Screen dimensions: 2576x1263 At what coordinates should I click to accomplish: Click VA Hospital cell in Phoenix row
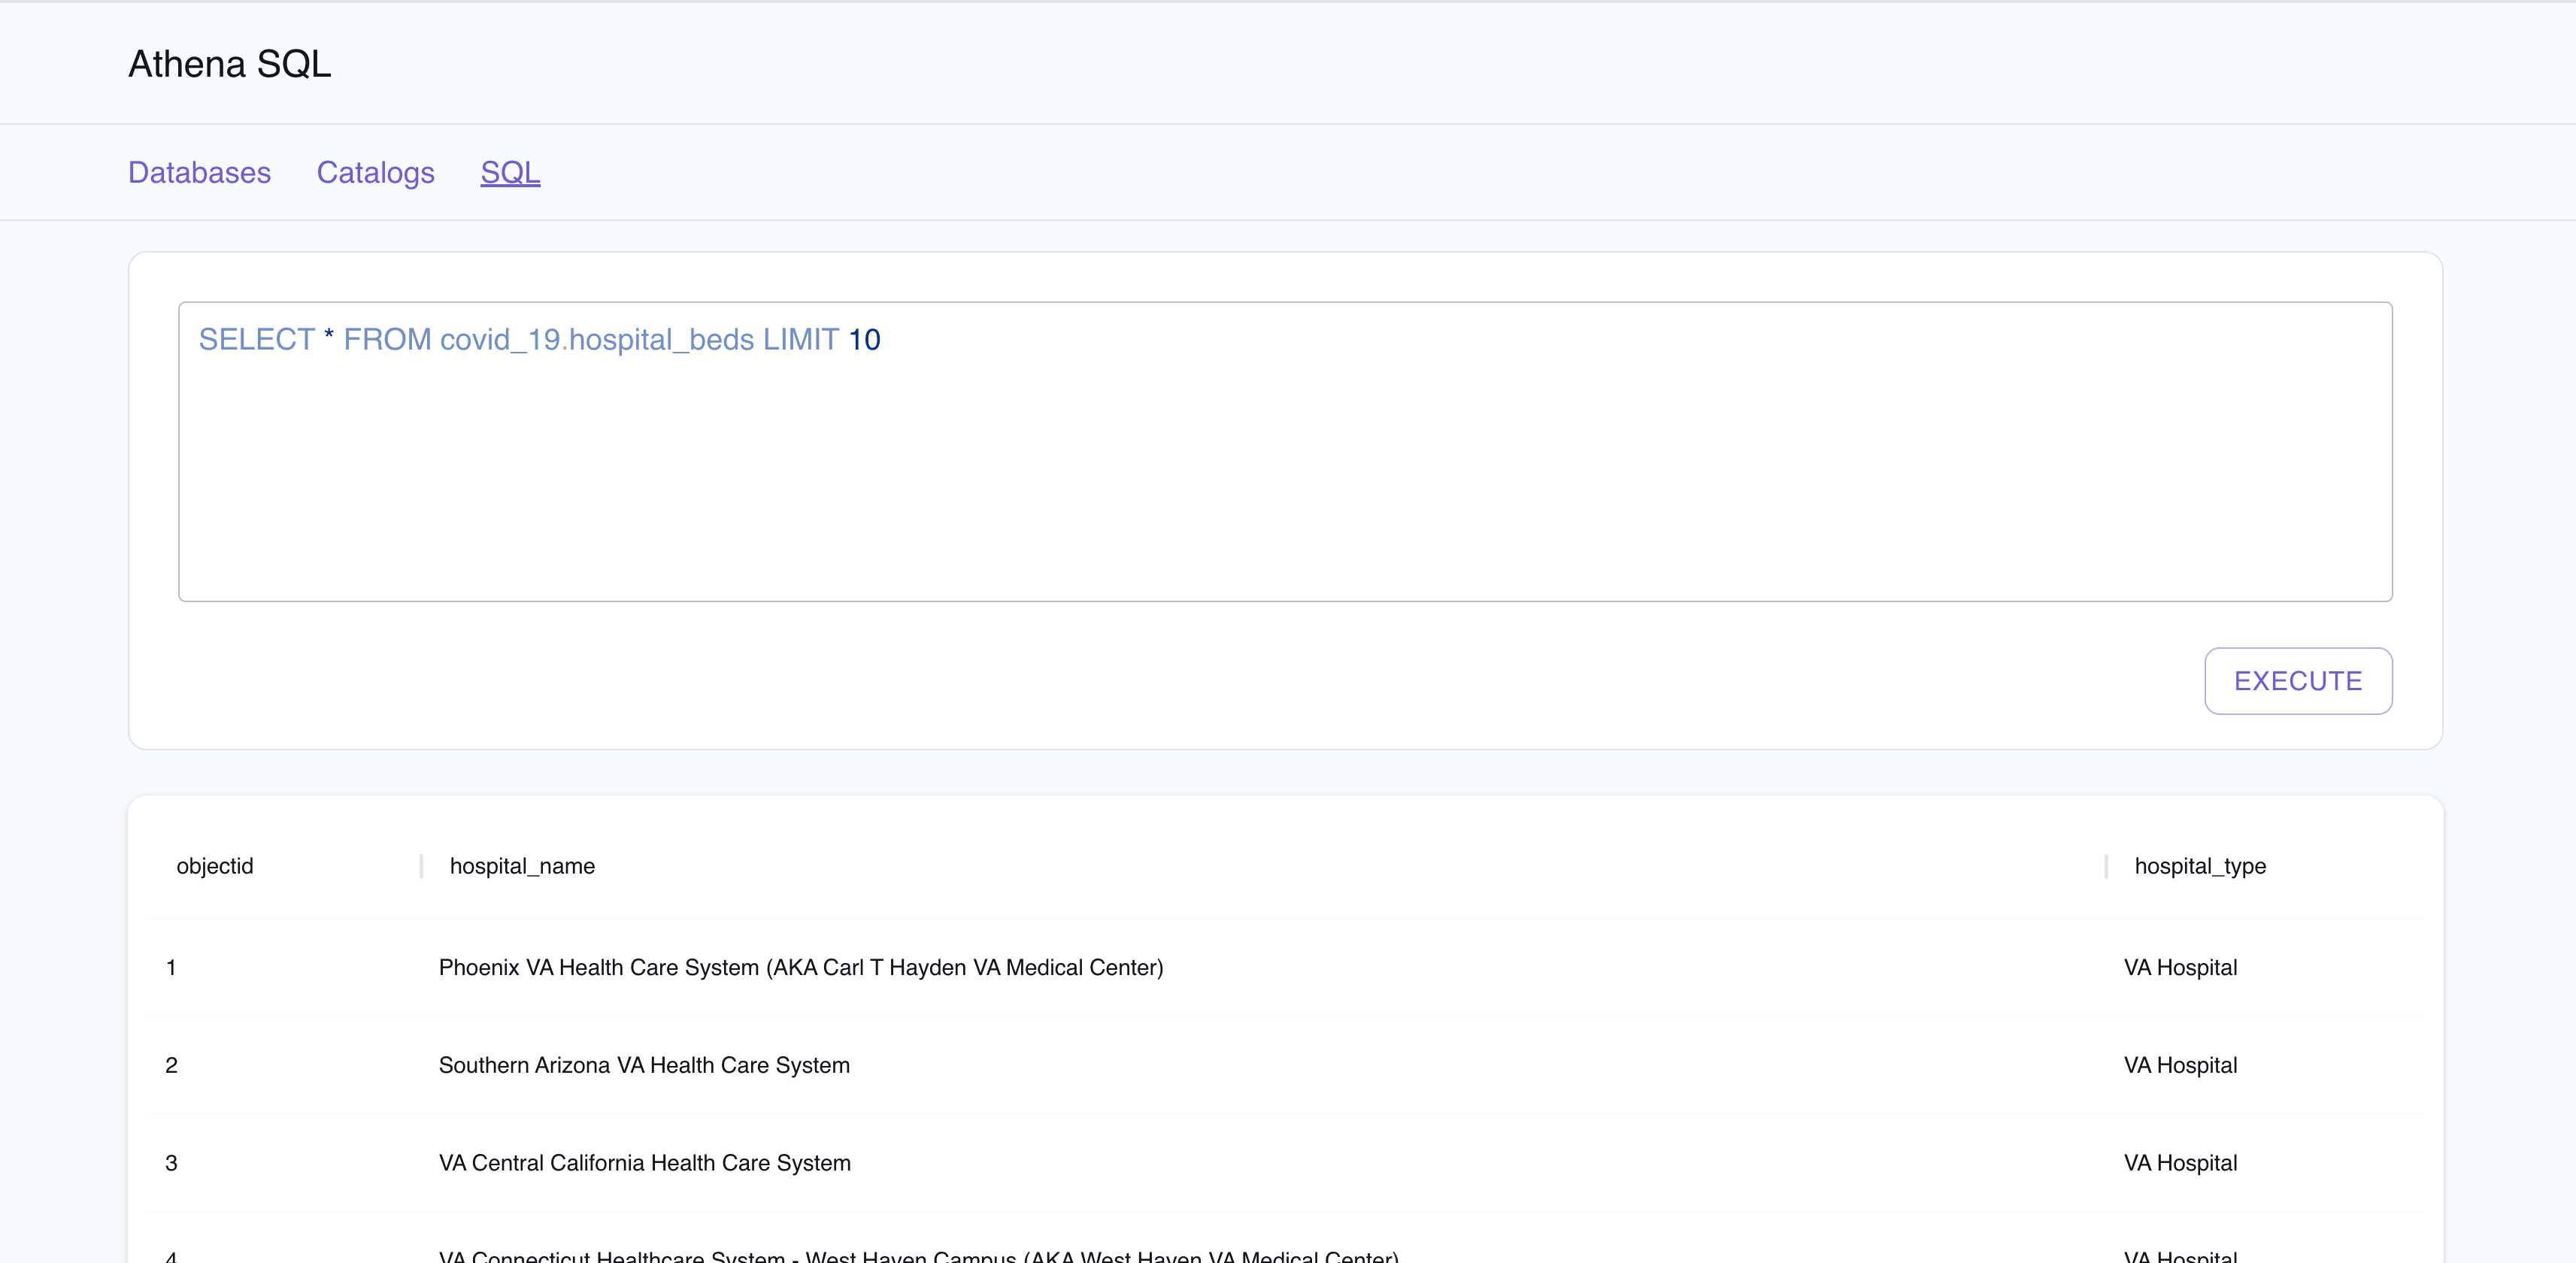click(2180, 967)
